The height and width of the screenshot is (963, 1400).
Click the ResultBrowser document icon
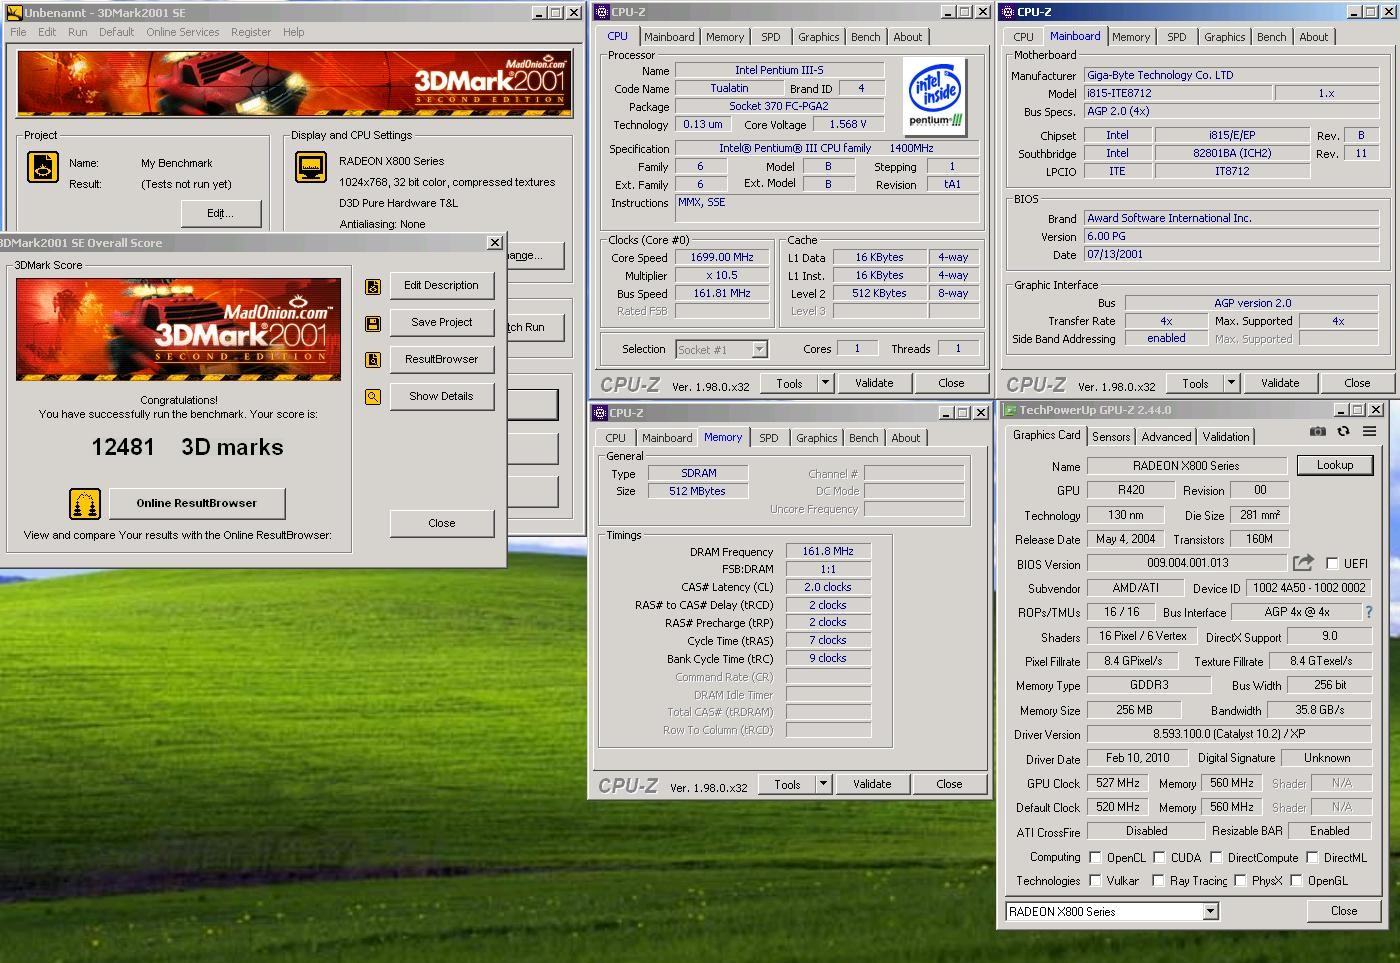(x=373, y=360)
